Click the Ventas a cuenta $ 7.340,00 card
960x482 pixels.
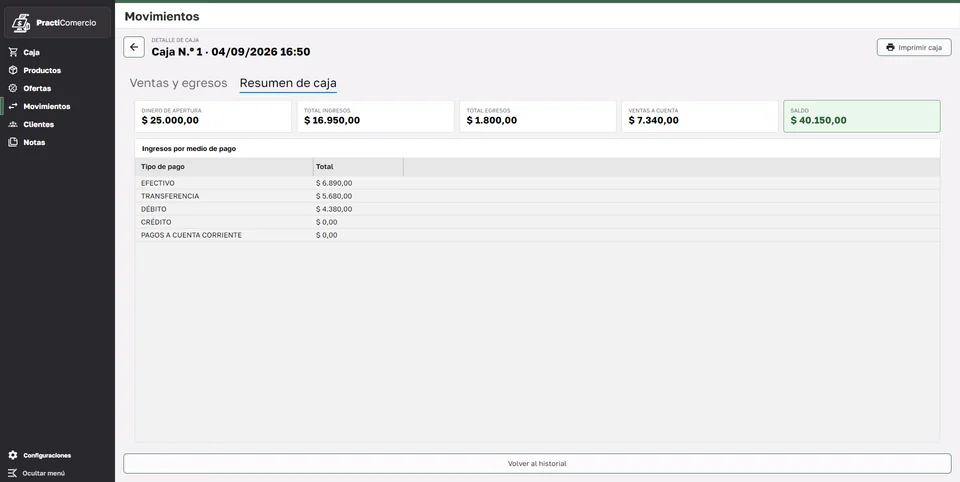coord(700,116)
